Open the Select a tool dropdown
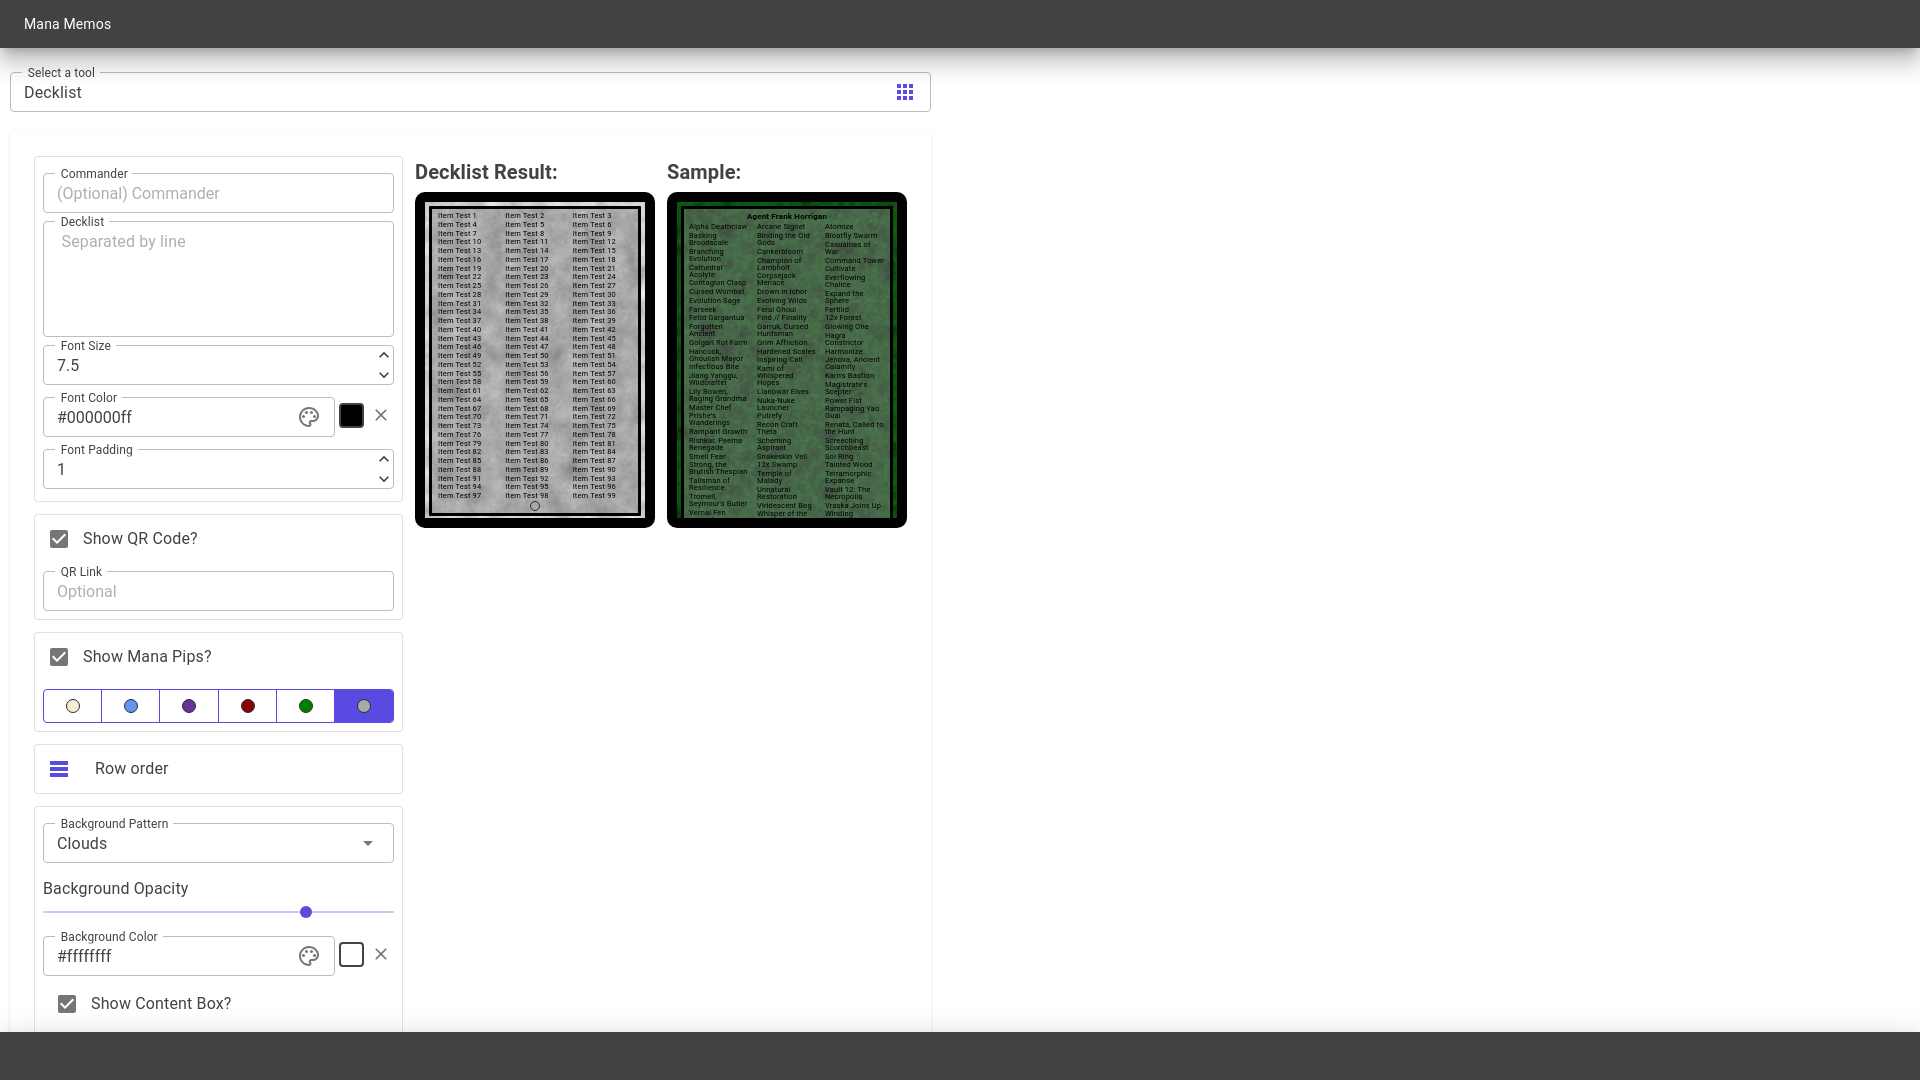Image resolution: width=1920 pixels, height=1080 pixels. point(470,92)
